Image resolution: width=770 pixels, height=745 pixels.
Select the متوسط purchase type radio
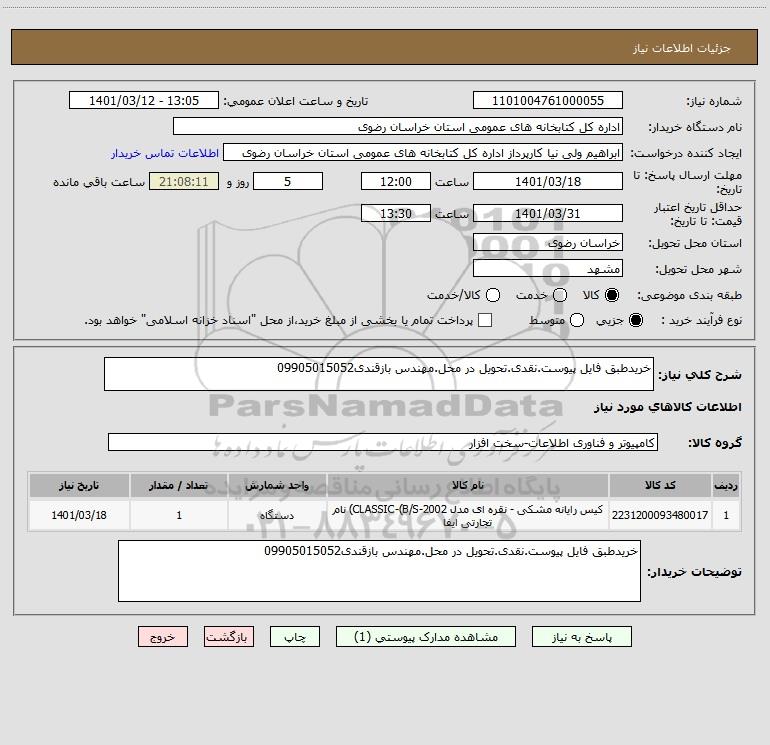(x=577, y=320)
